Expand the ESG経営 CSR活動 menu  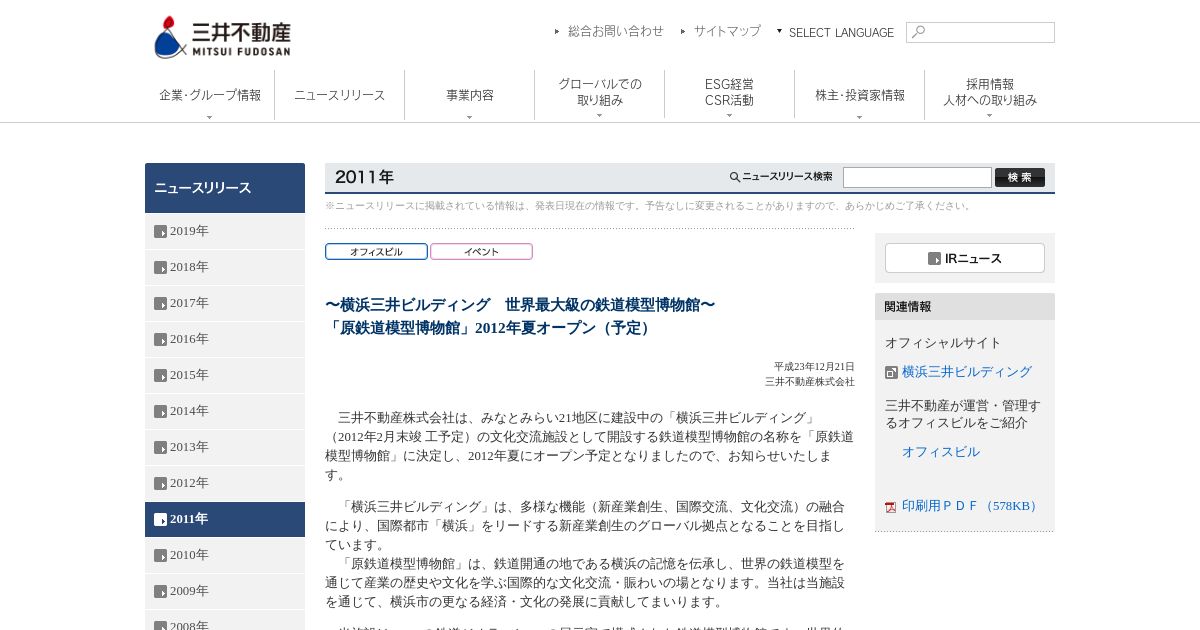click(730, 96)
